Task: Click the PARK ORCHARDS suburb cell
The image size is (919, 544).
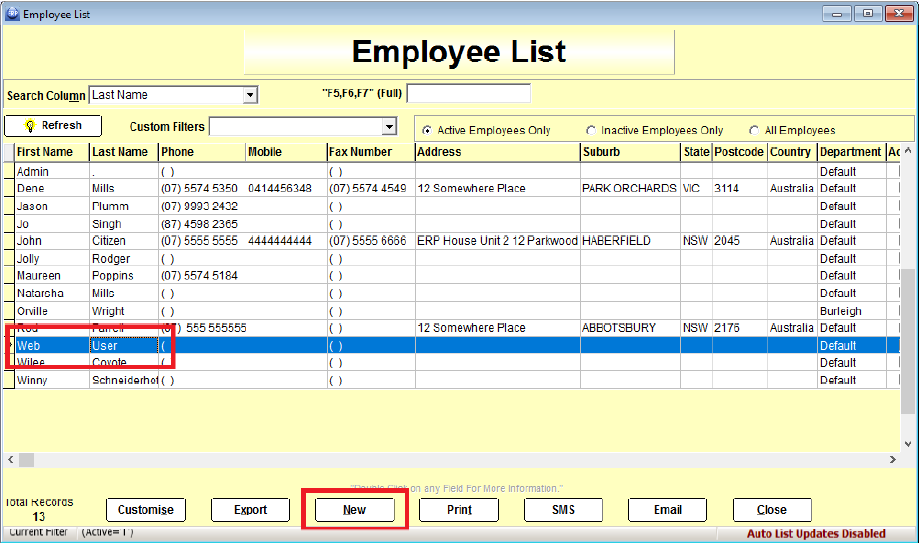Action: (630, 188)
